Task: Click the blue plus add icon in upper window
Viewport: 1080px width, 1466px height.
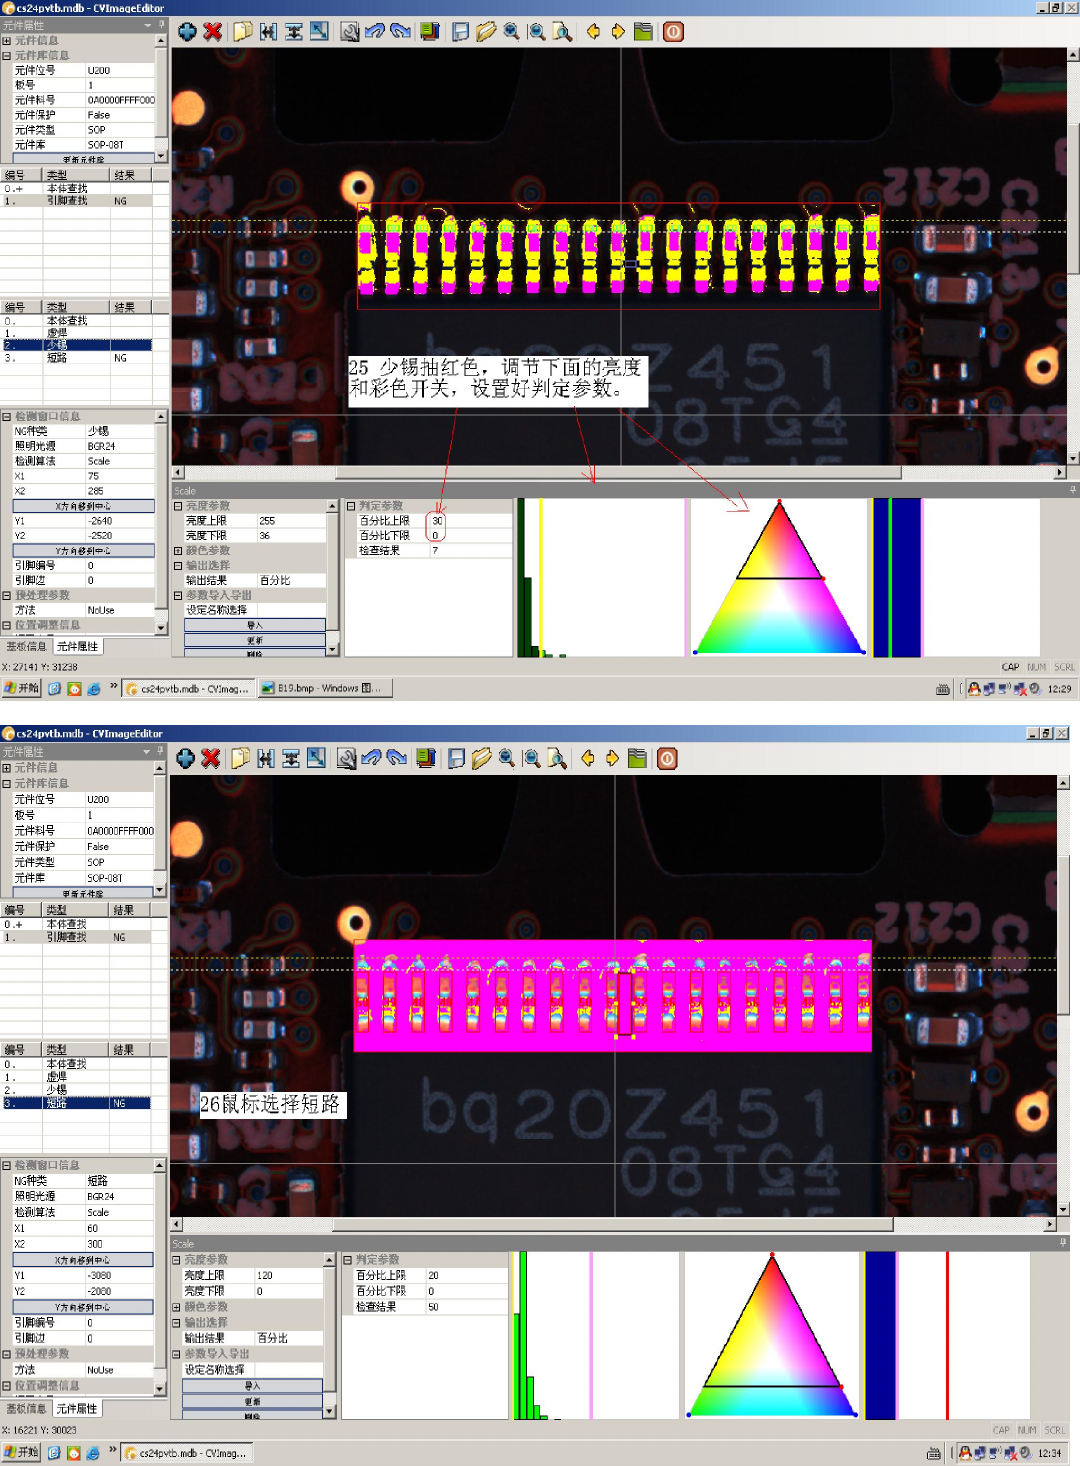Action: [x=187, y=32]
